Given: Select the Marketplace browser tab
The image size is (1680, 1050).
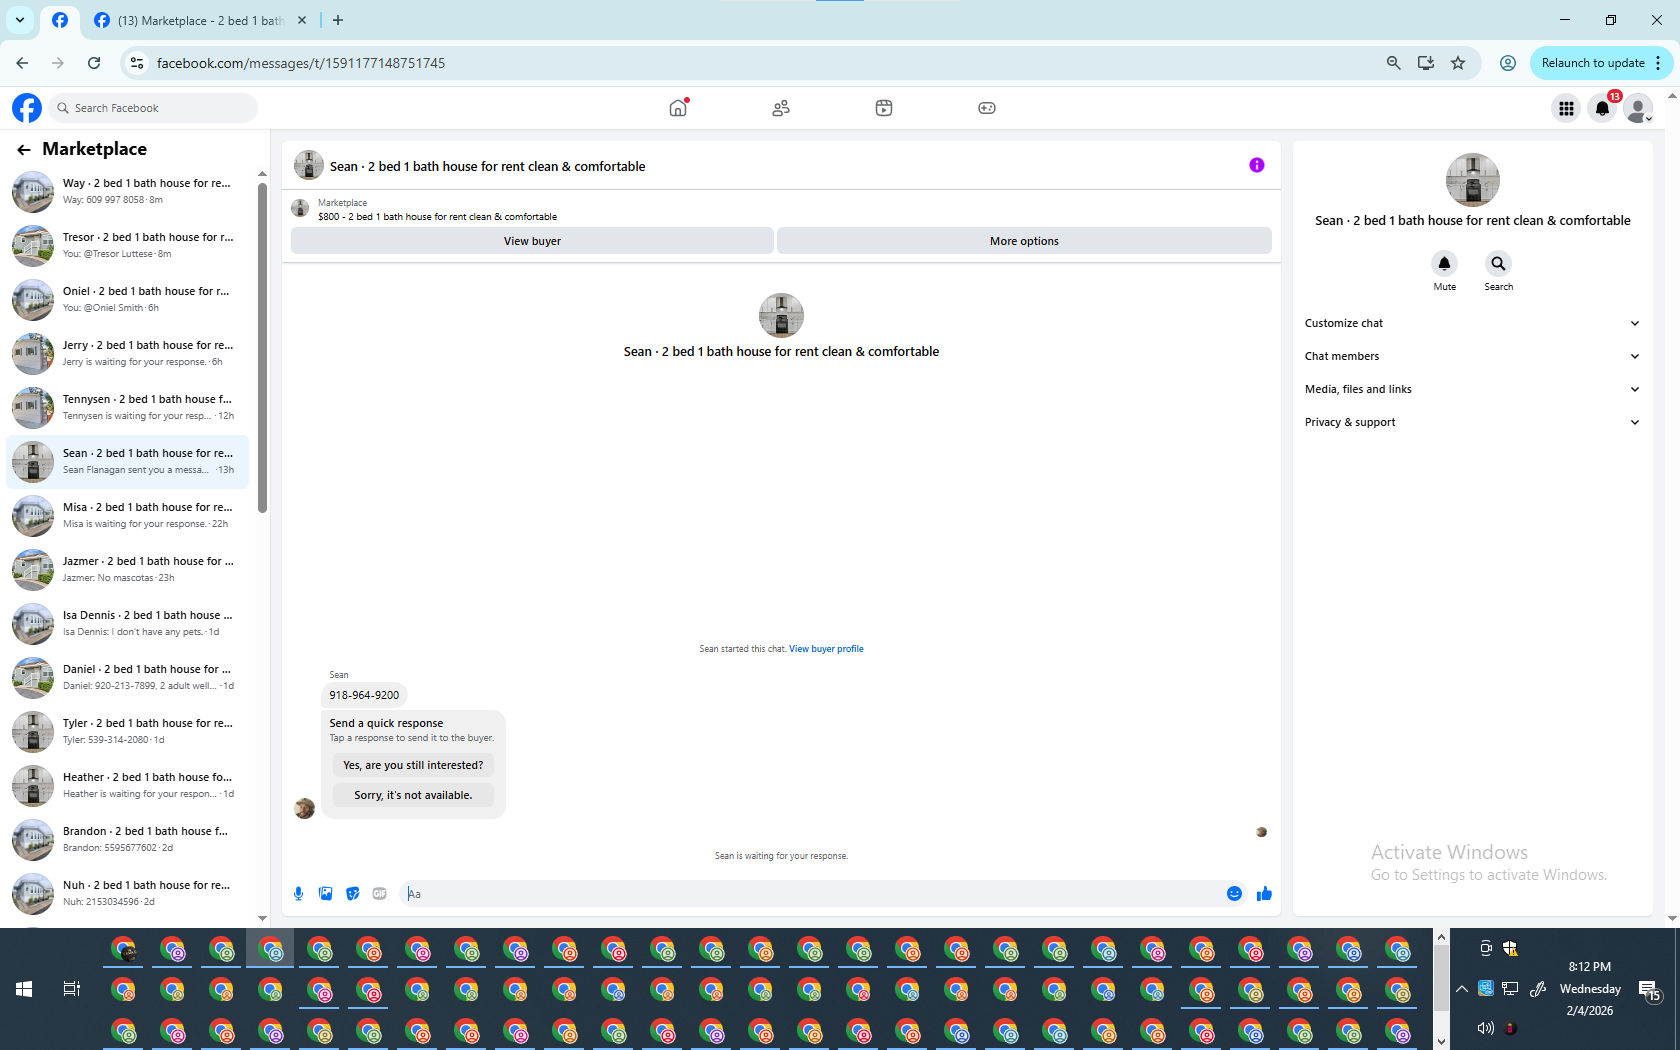Looking at the screenshot, I should click(x=200, y=20).
